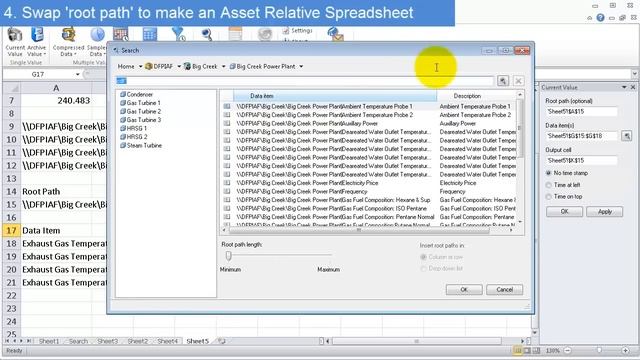Select Drop-down list radio option
The width and height of the screenshot is (640, 360).
point(423,269)
